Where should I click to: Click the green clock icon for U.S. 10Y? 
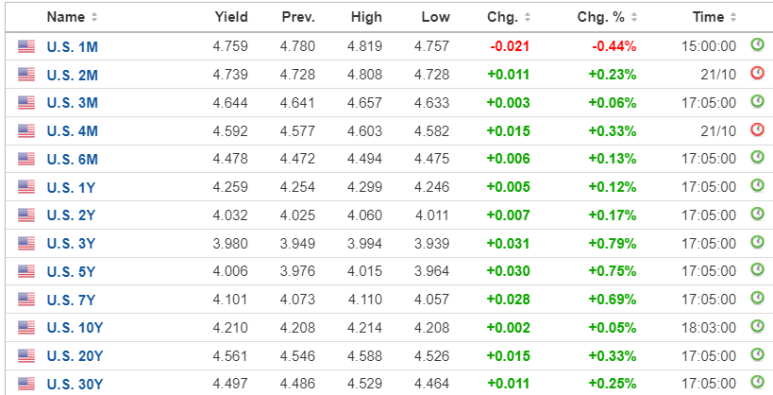[x=757, y=326]
